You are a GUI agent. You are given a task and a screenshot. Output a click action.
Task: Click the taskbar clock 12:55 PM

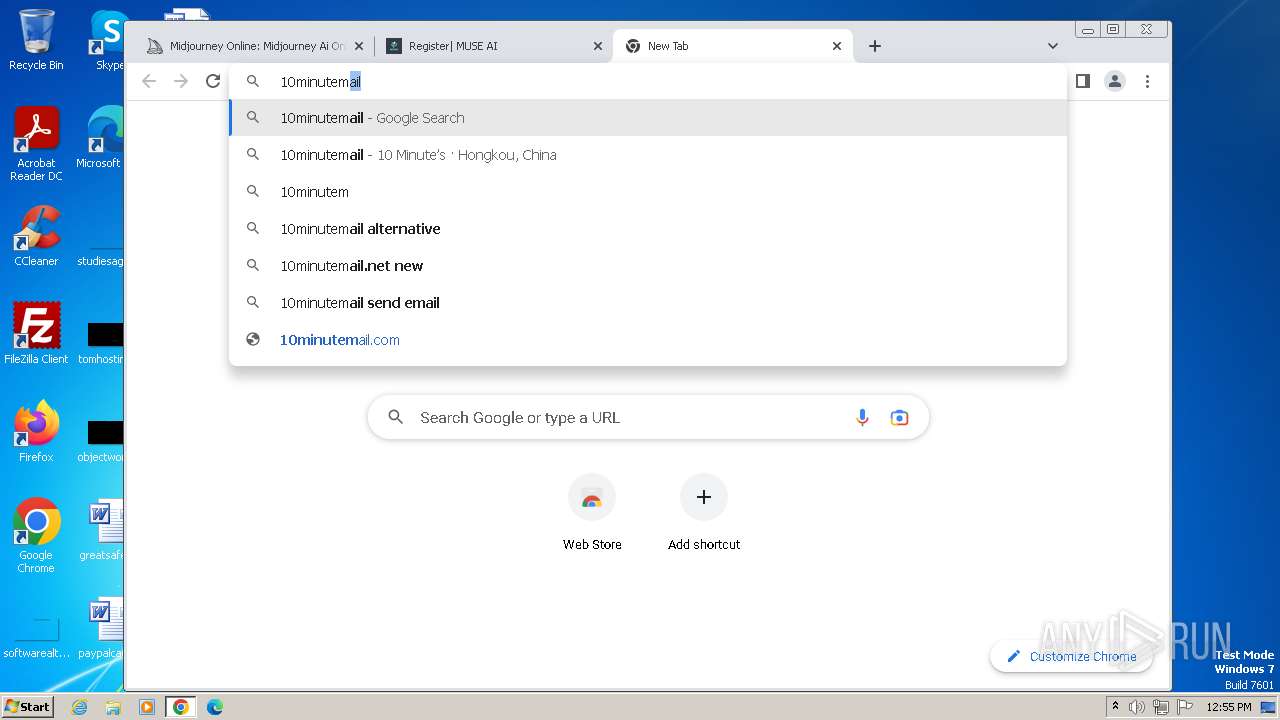coord(1228,707)
